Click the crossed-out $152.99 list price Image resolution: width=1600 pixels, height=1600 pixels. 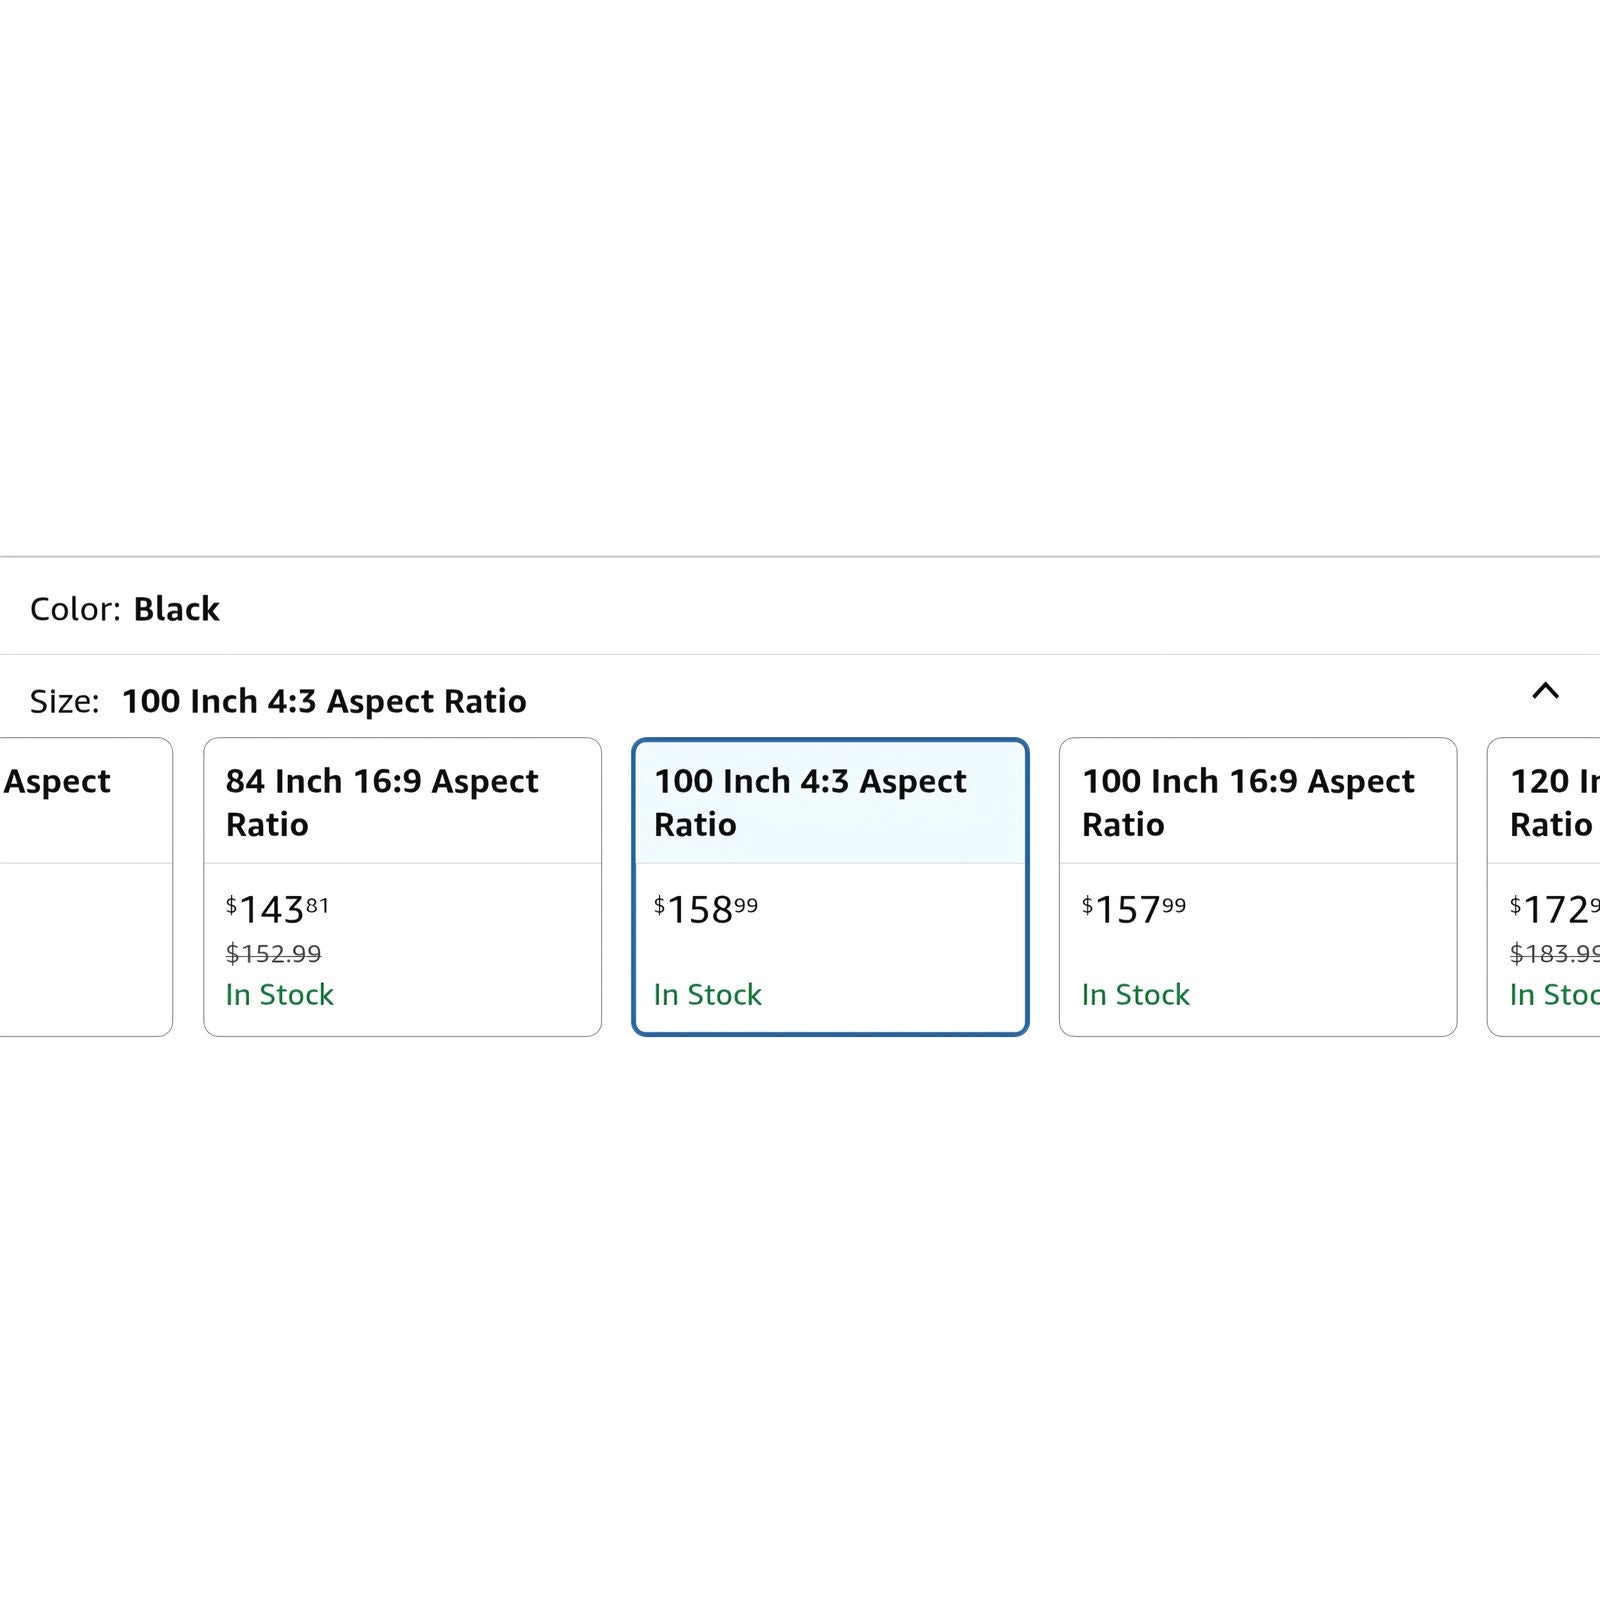(273, 954)
